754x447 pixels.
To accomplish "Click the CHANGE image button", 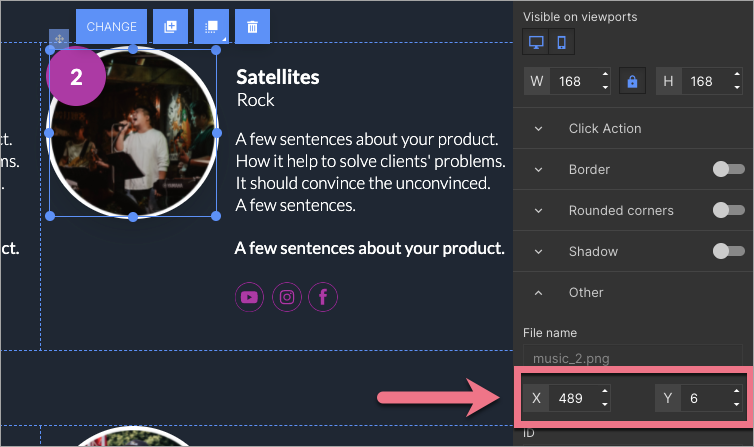I will tap(111, 27).
